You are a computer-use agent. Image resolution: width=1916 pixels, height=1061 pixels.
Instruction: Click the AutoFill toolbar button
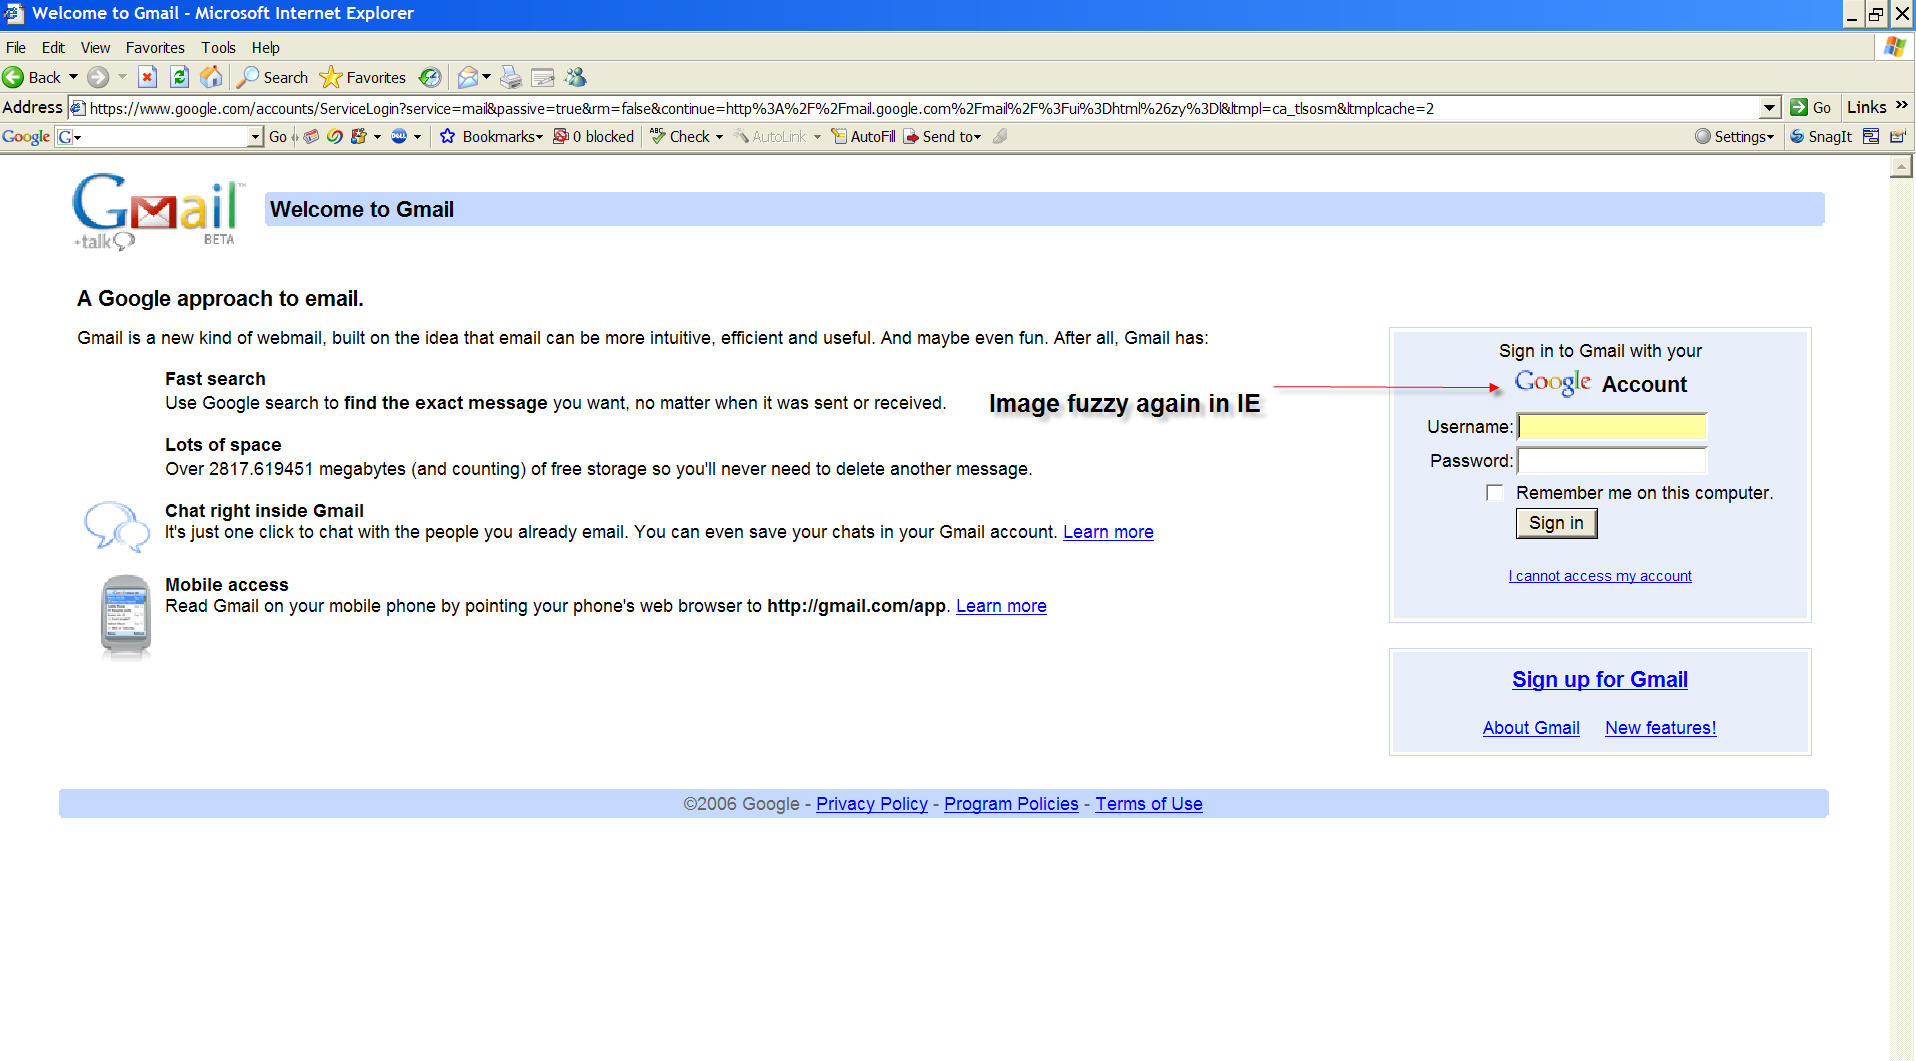[863, 136]
